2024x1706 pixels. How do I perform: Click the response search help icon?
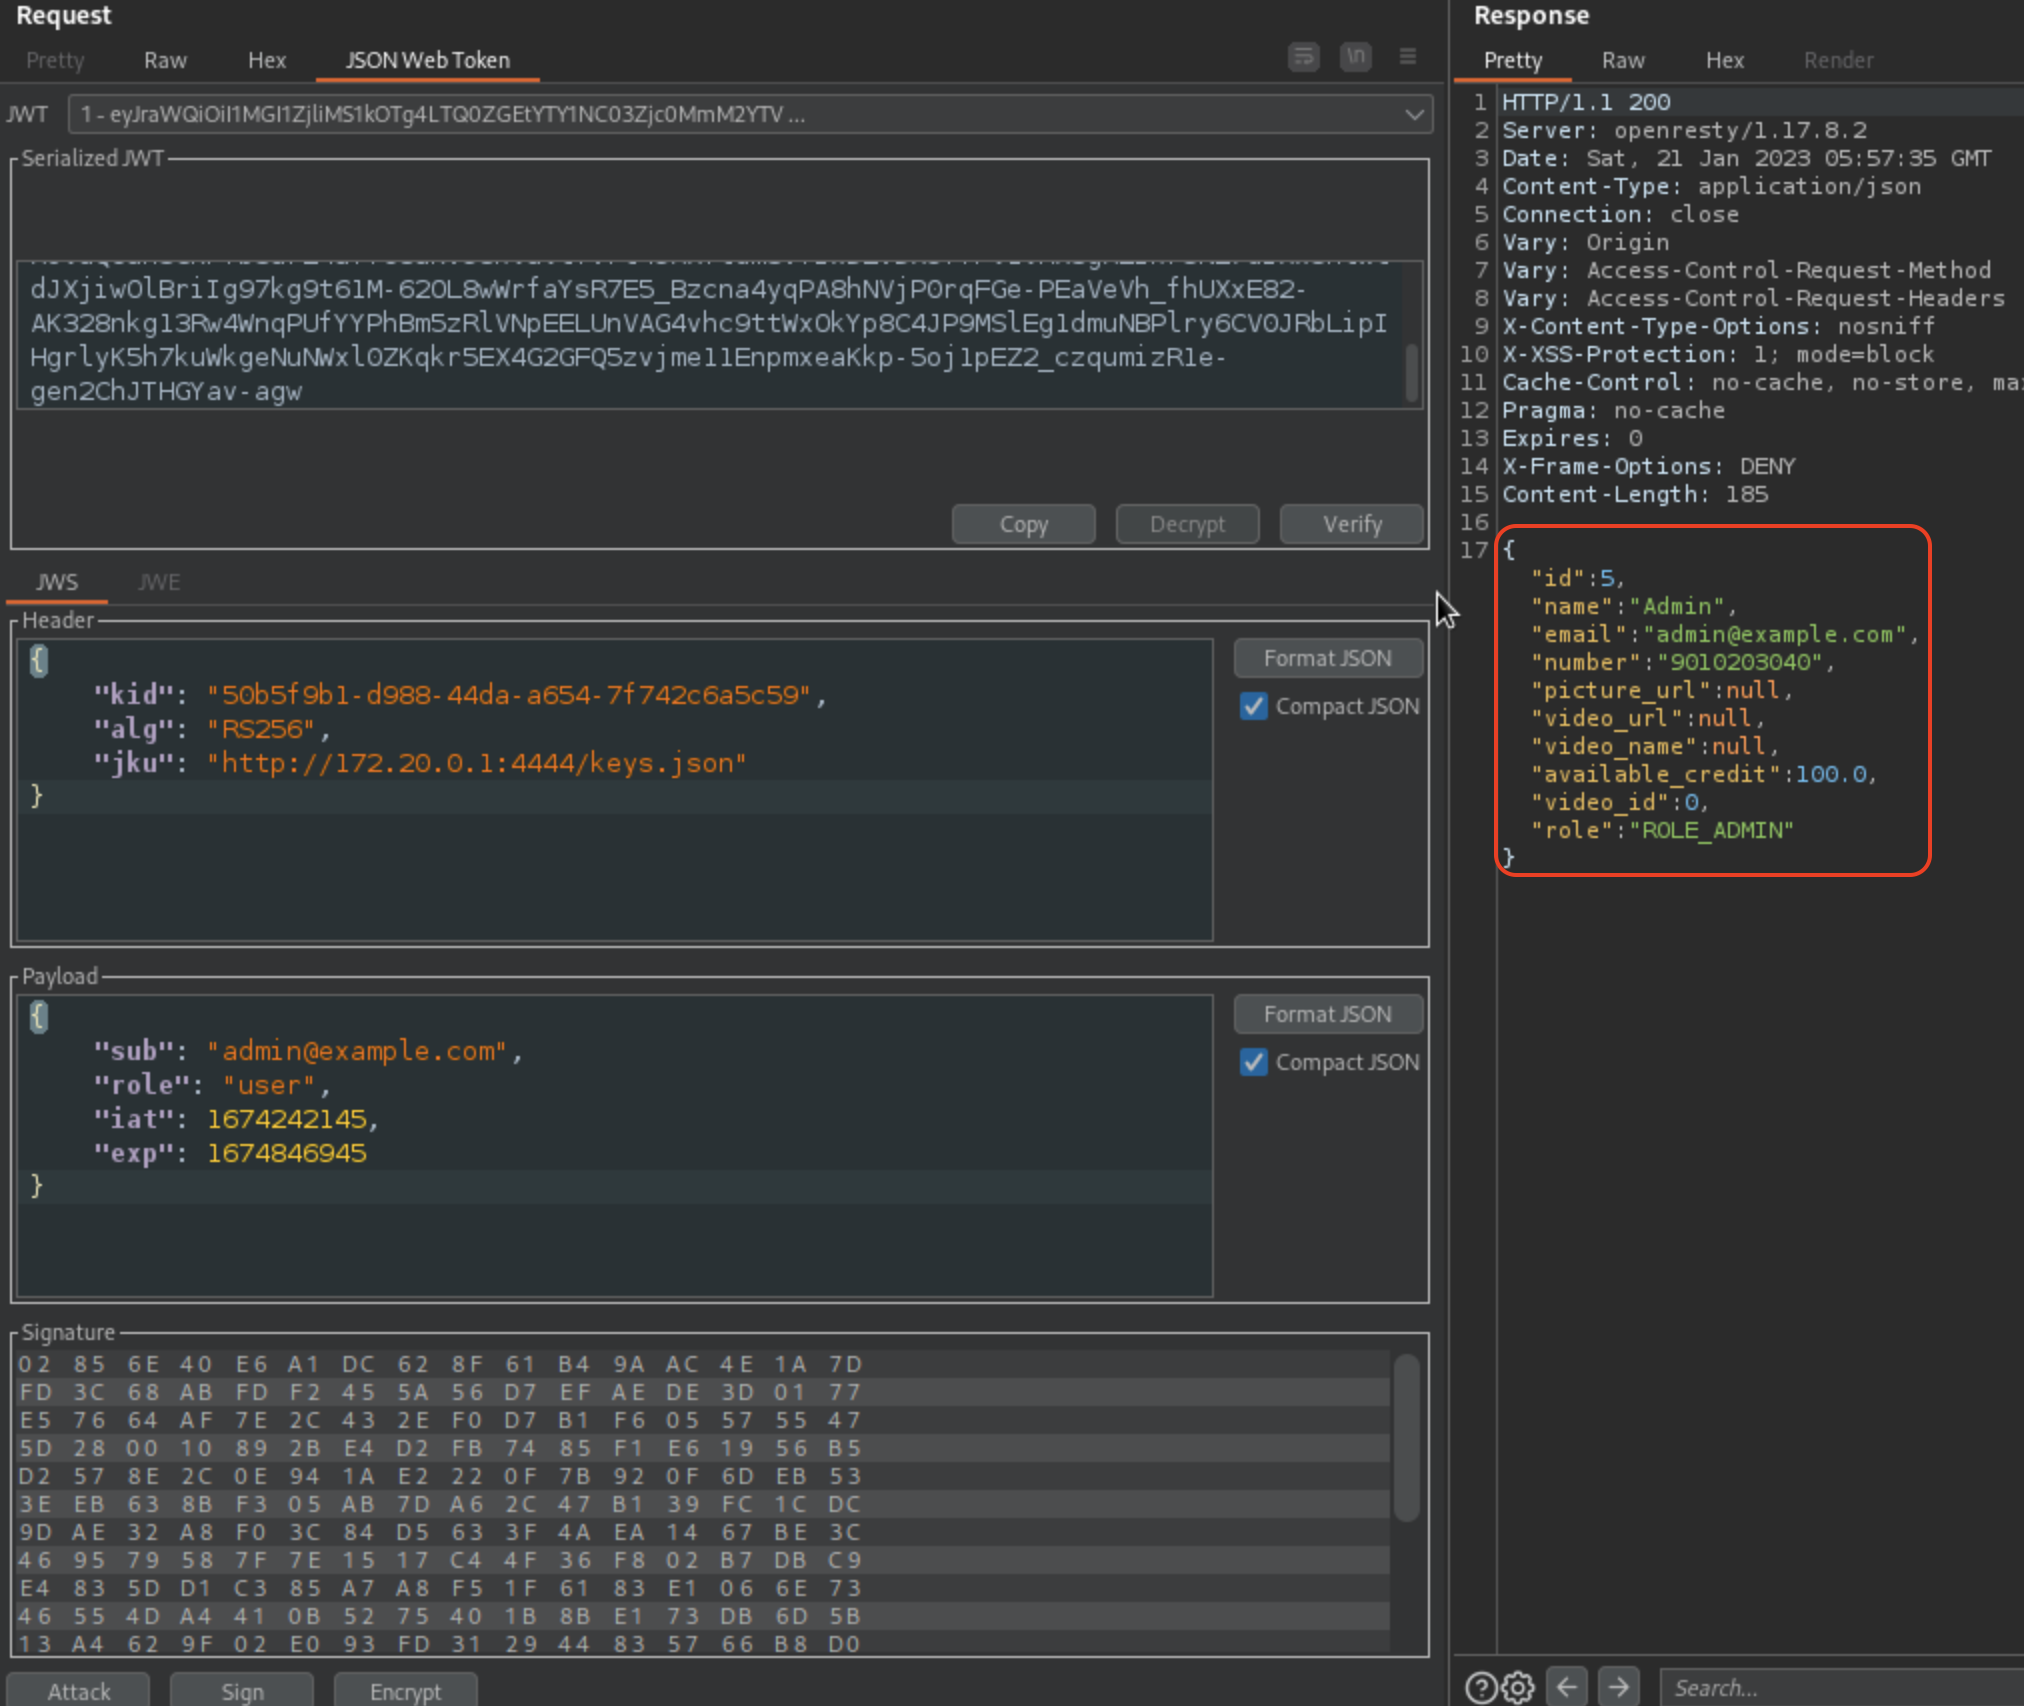1481,1687
